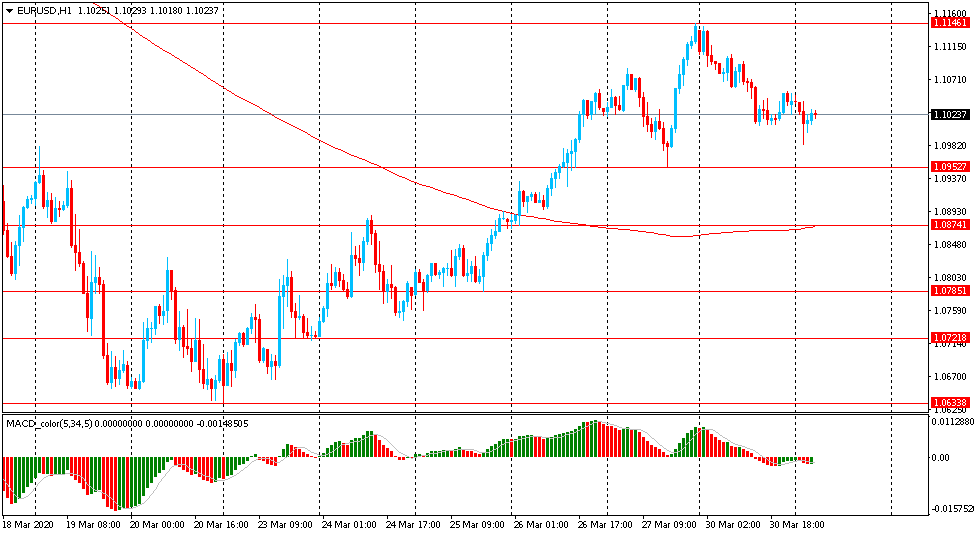Select the 1.11150 price axis value
This screenshot has height=536, width=974.
pyautogui.click(x=950, y=47)
